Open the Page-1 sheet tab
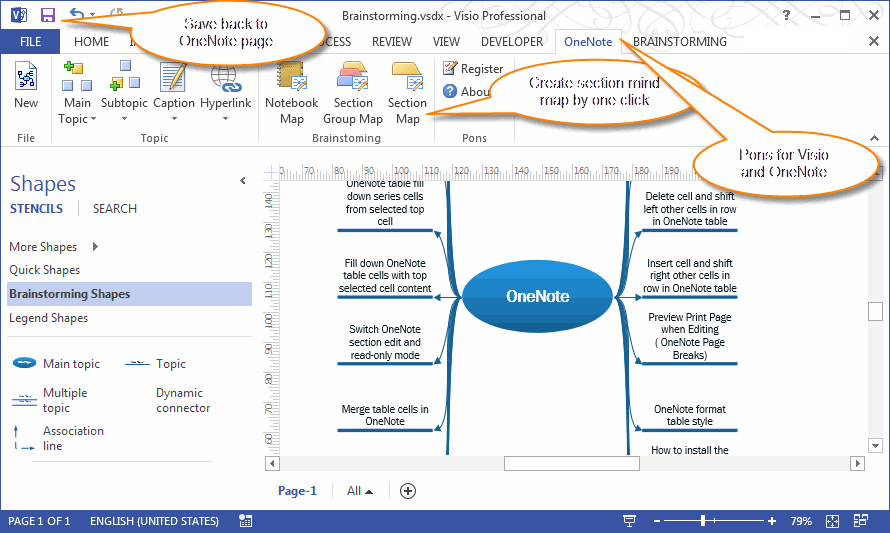Viewport: 890px width, 533px height. (x=297, y=491)
